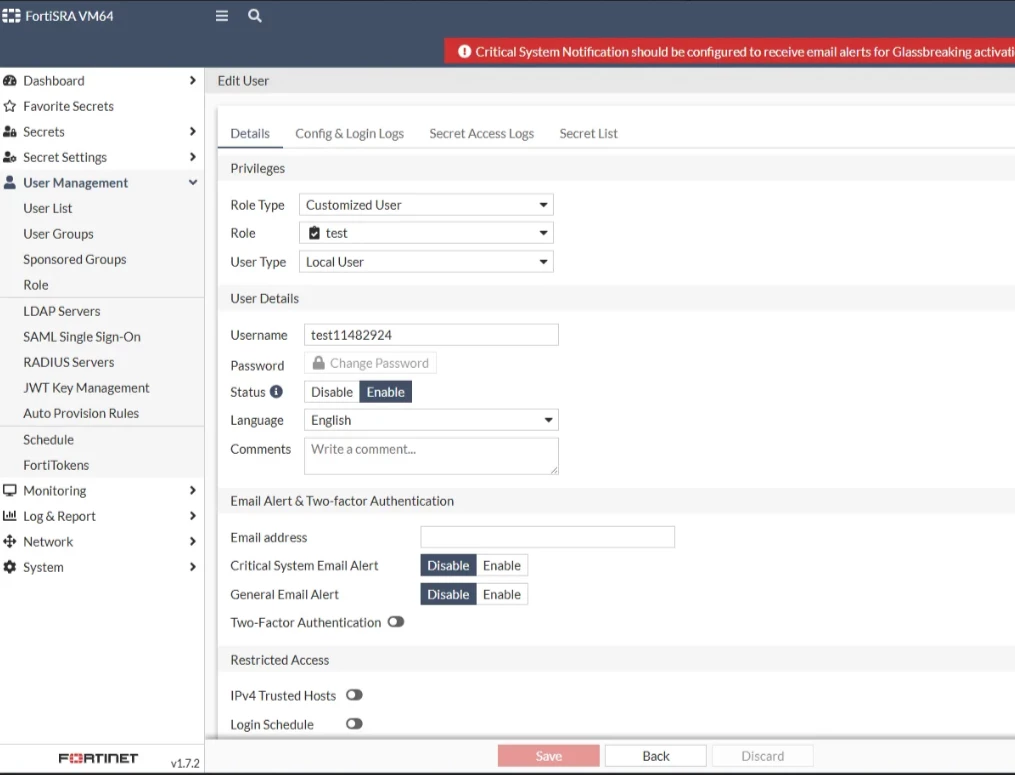Viewport: 1015px width, 775px height.
Task: Click the Network arrows icon
Action: [x=10, y=541]
